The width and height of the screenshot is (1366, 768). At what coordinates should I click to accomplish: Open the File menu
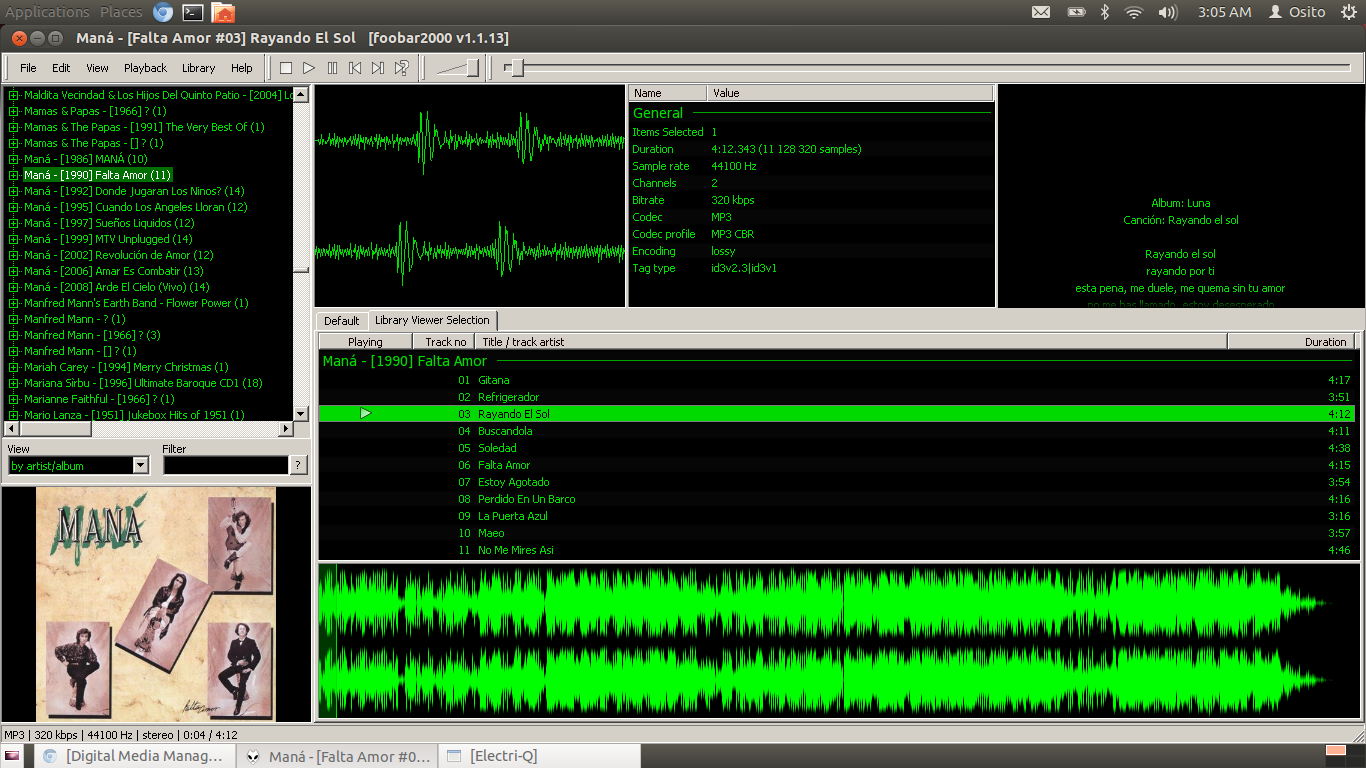28,68
